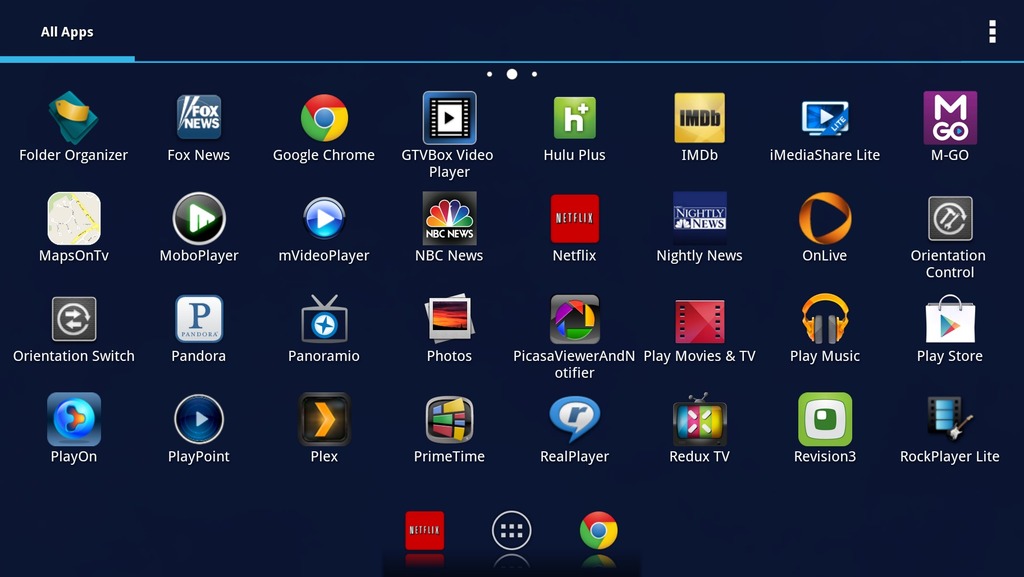Image resolution: width=1024 pixels, height=577 pixels.
Task: Launch the Orientation Switch app
Action: point(74,320)
